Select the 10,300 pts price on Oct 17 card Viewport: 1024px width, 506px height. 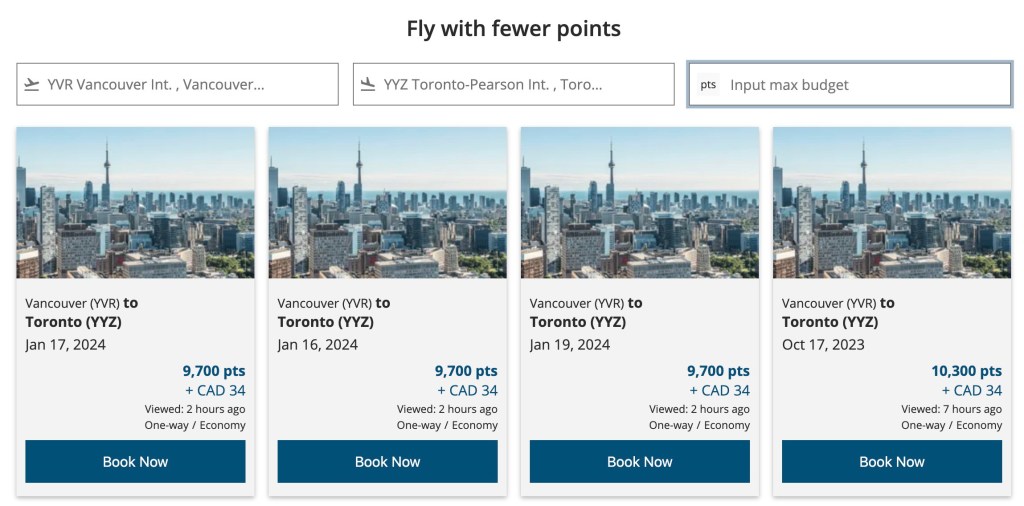[966, 371]
